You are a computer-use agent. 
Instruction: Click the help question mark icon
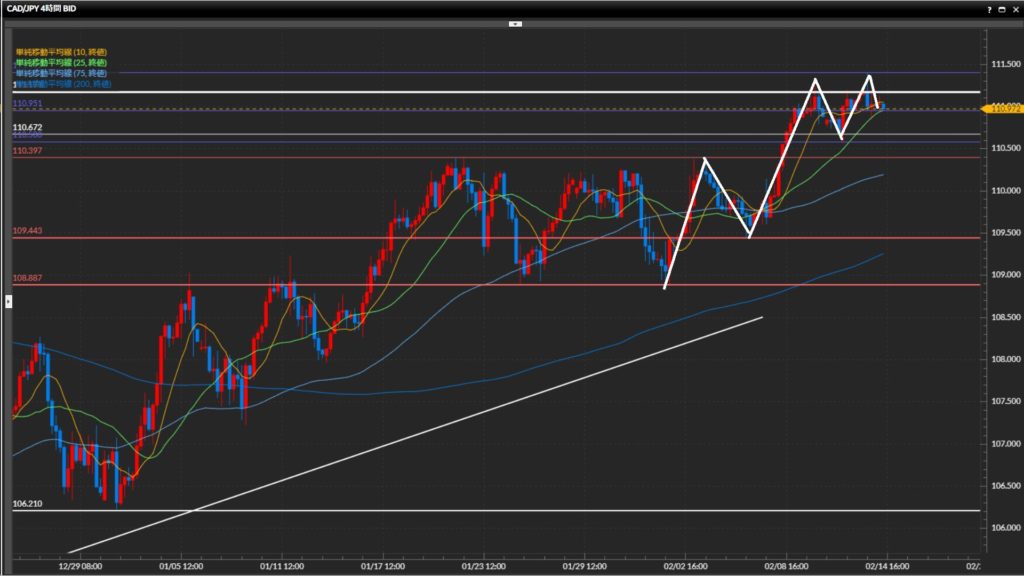point(989,9)
